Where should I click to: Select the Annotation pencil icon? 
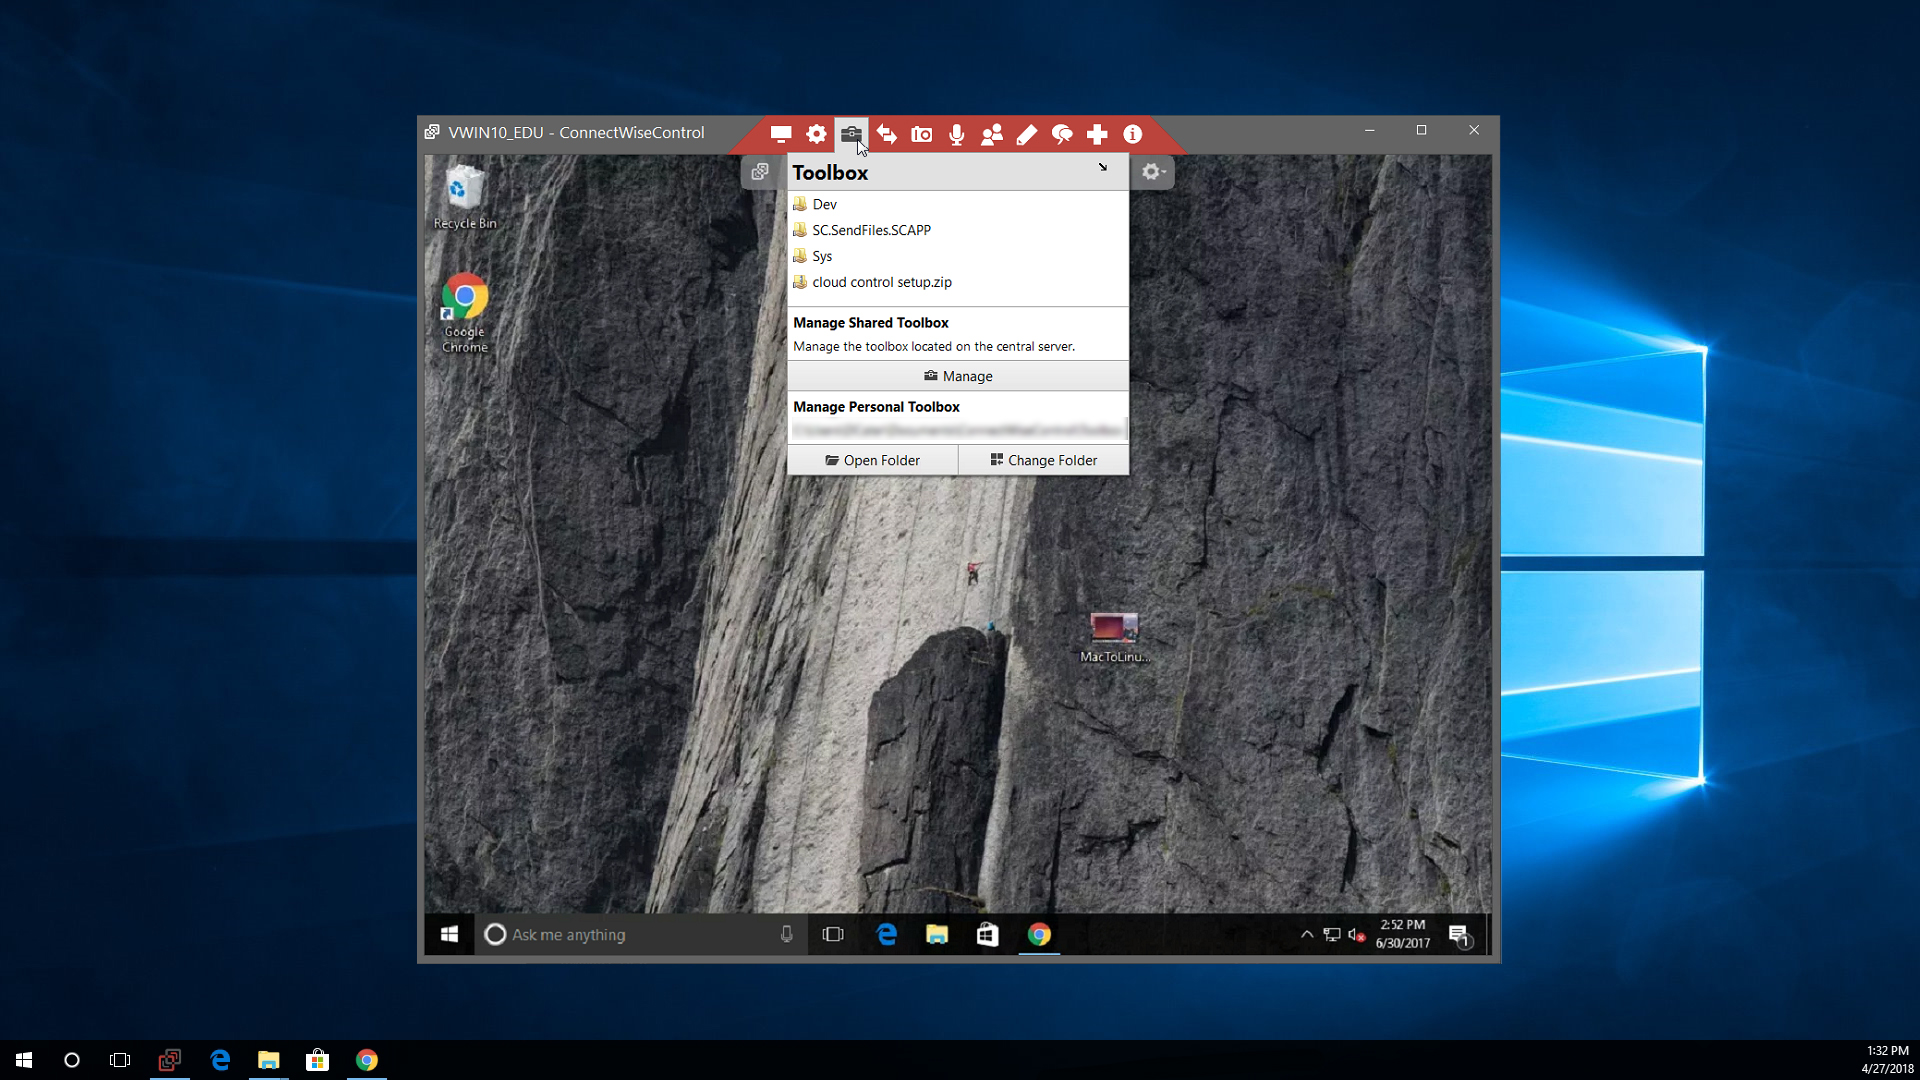1027,134
